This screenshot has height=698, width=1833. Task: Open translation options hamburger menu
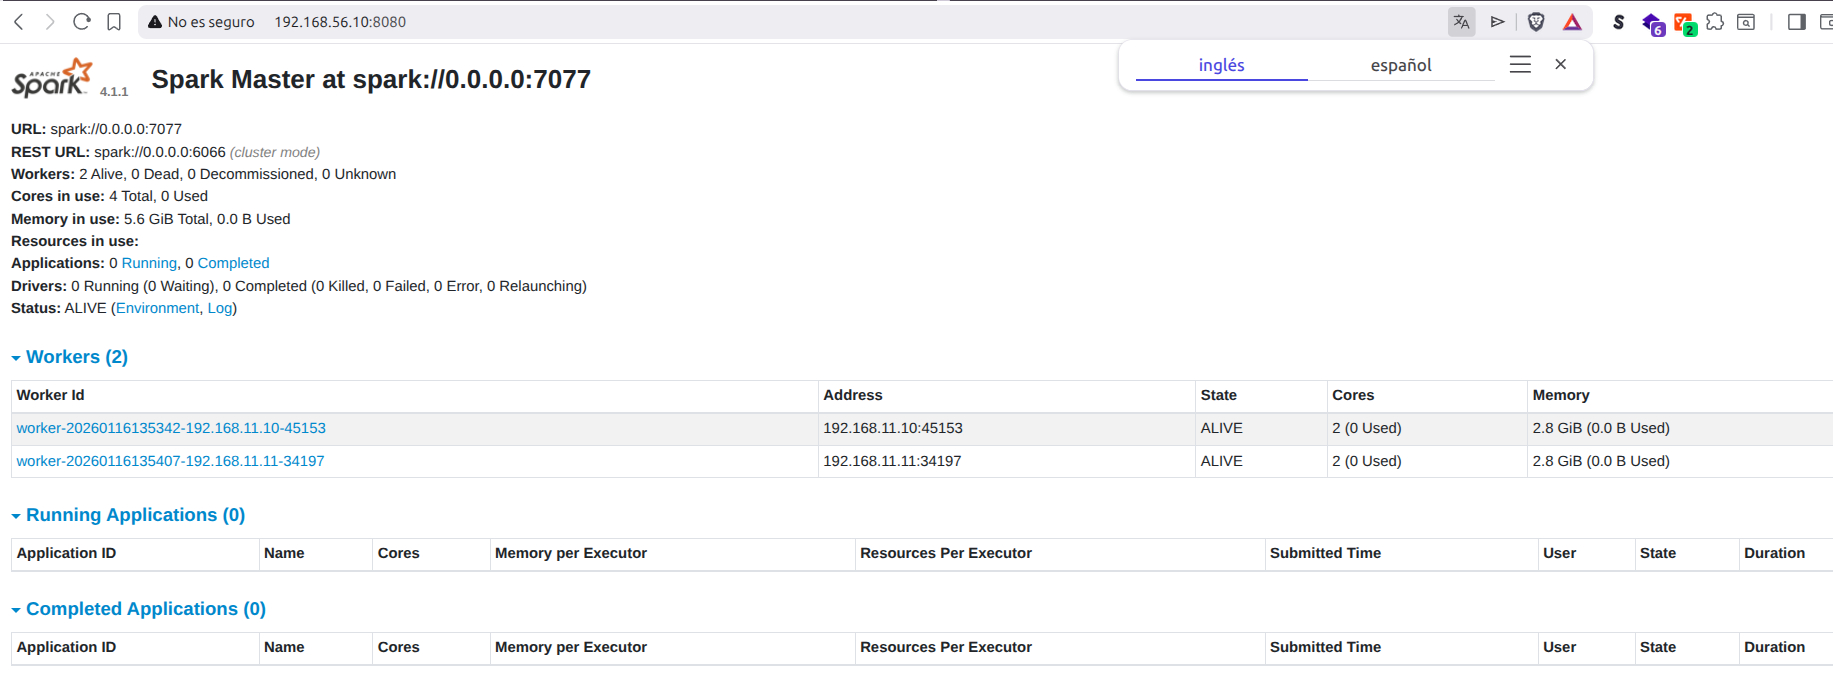[1520, 64]
